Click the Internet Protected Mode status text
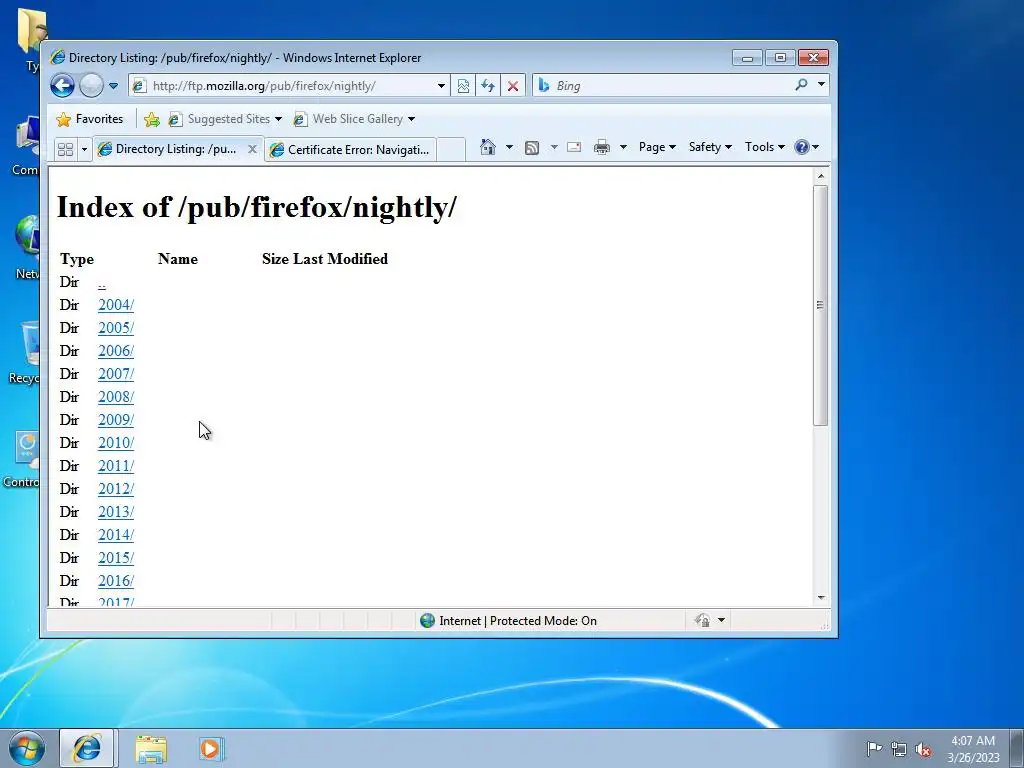Screen dimensions: 1024x768 pos(518,621)
